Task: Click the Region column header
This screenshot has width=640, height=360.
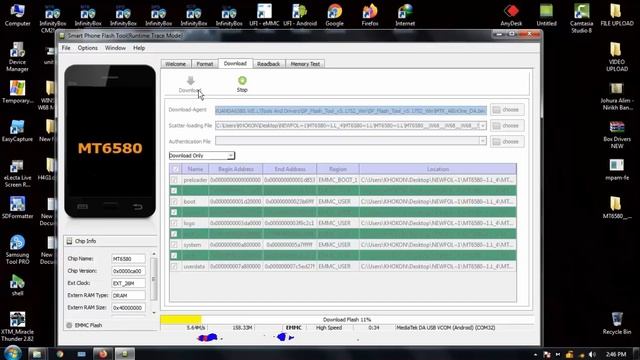Action: pyautogui.click(x=338, y=169)
